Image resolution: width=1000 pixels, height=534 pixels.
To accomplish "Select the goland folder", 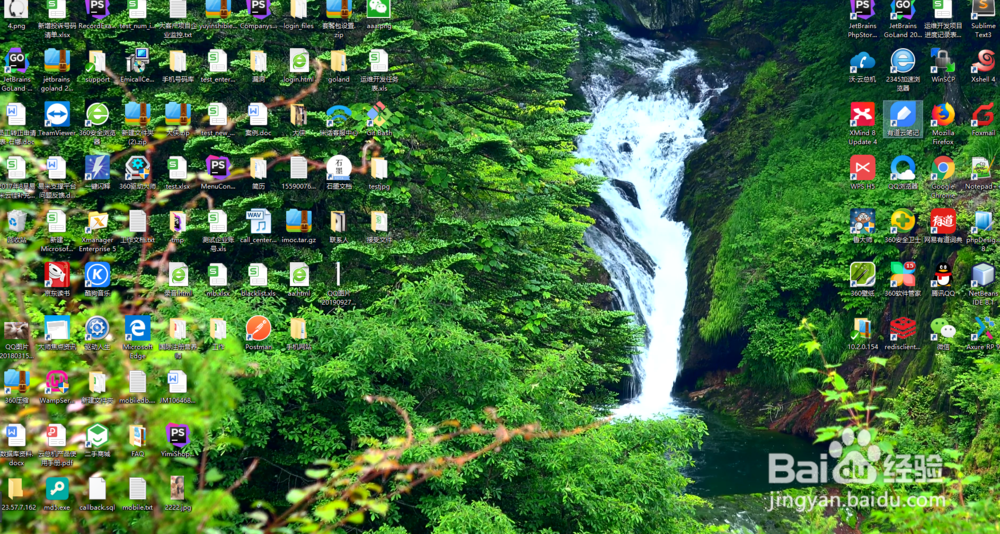I will pyautogui.click(x=339, y=61).
